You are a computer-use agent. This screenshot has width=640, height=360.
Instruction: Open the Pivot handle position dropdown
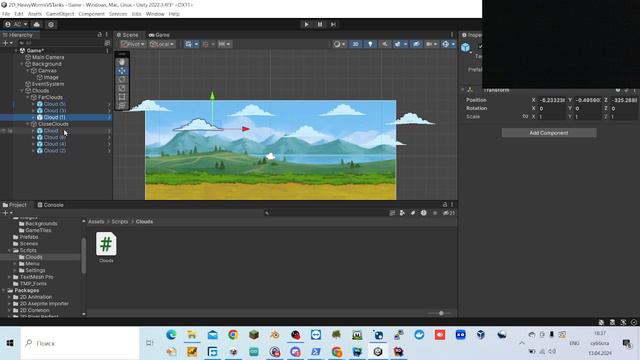pos(133,44)
